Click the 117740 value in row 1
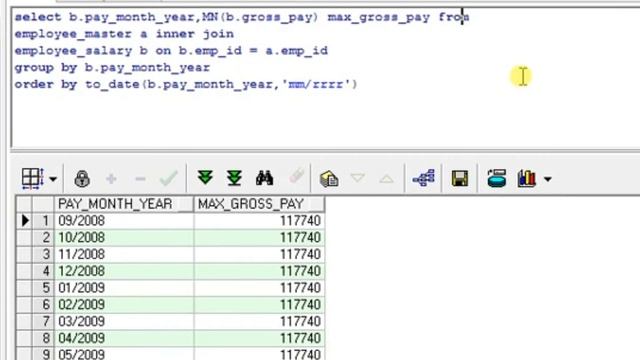 [x=300, y=221]
